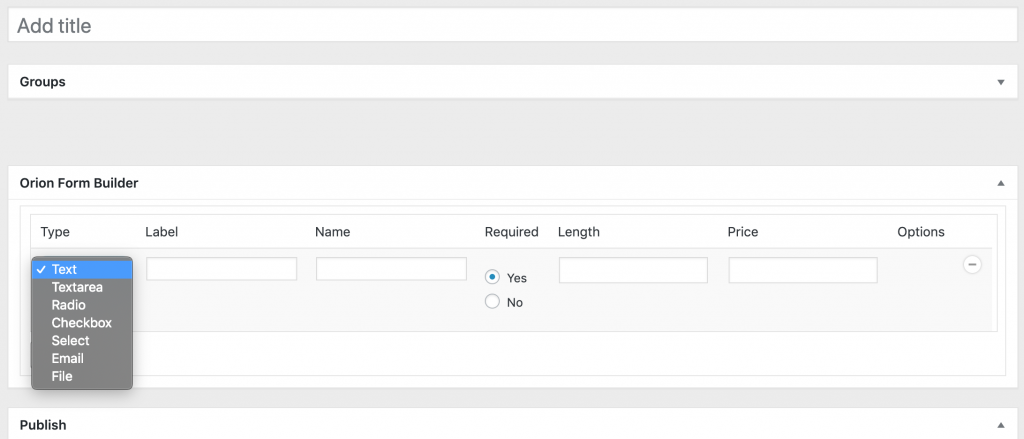
Task: Choose Text in the Type dropdown
Action: tap(64, 269)
